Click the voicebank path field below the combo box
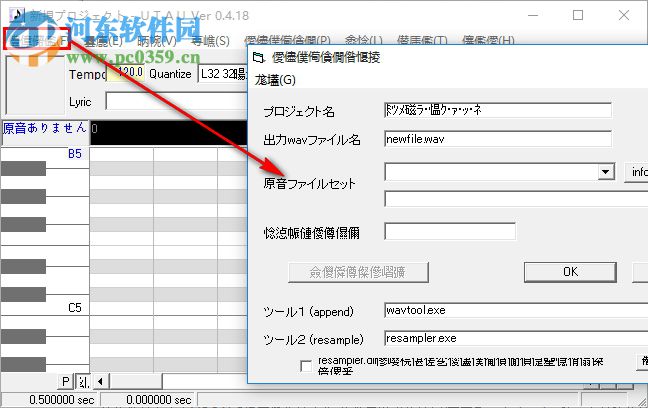648x408 pixels. pos(516,199)
